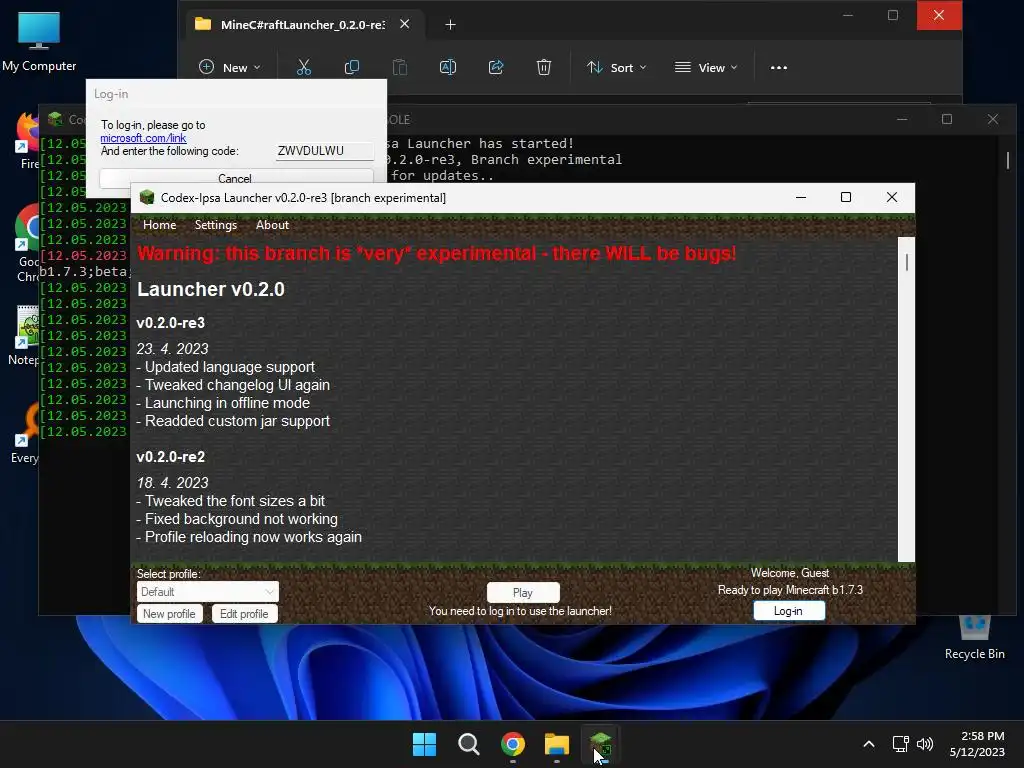Viewport: 1024px width, 768px height.
Task: Cancel the Log-in dialog
Action: pyautogui.click(x=236, y=178)
